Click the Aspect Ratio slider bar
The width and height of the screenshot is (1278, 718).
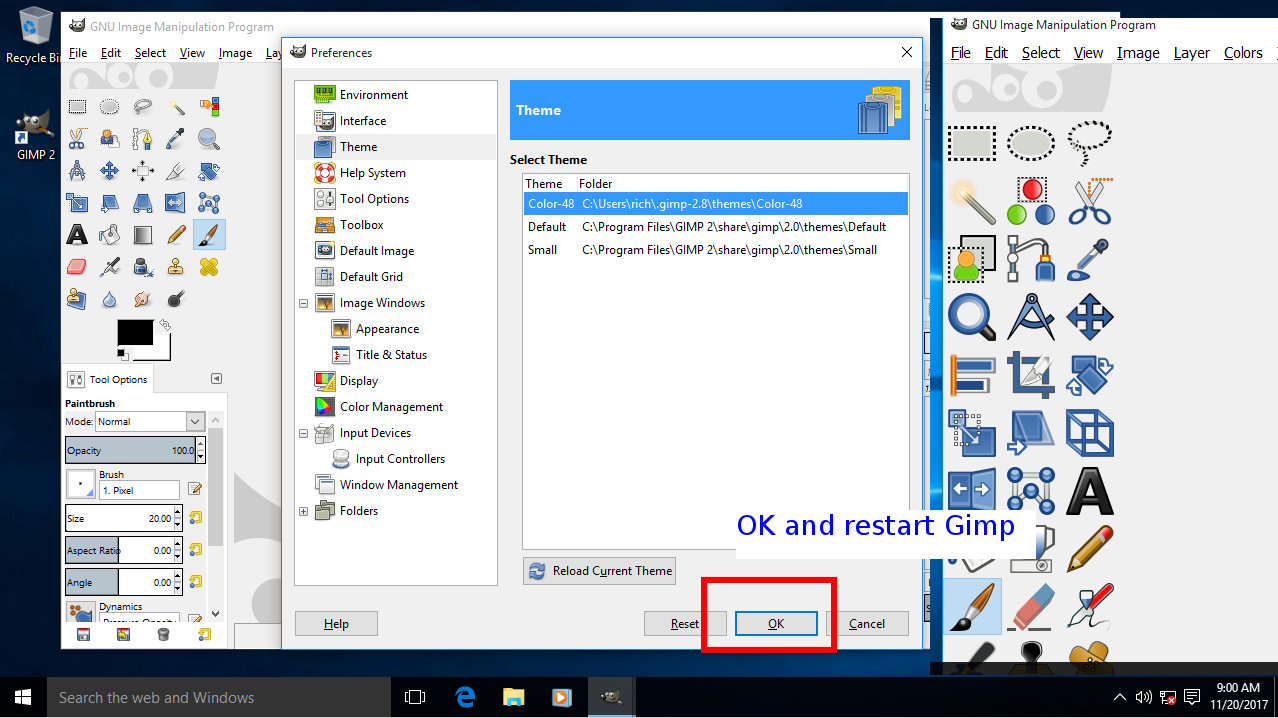coord(119,550)
